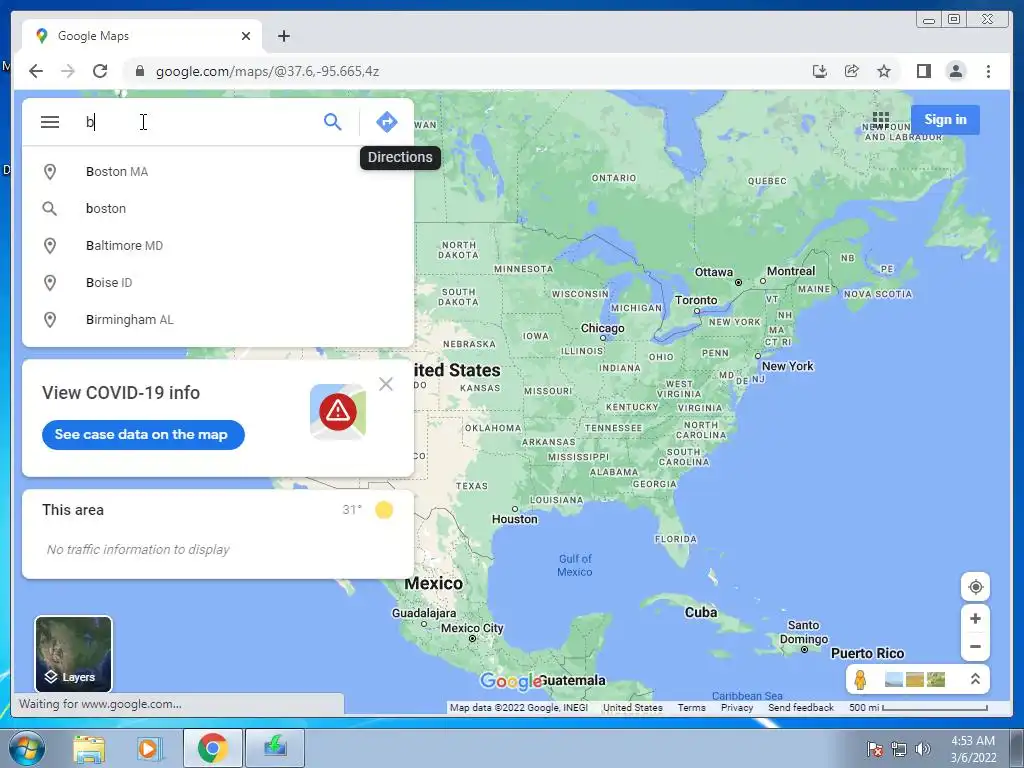The height and width of the screenshot is (768, 1024).
Task: Click the Sign in button
Action: [x=945, y=120]
